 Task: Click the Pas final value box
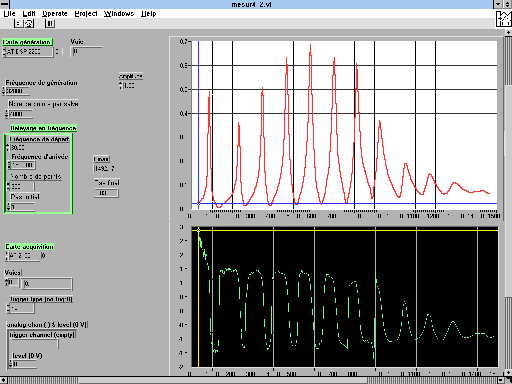tap(106, 193)
